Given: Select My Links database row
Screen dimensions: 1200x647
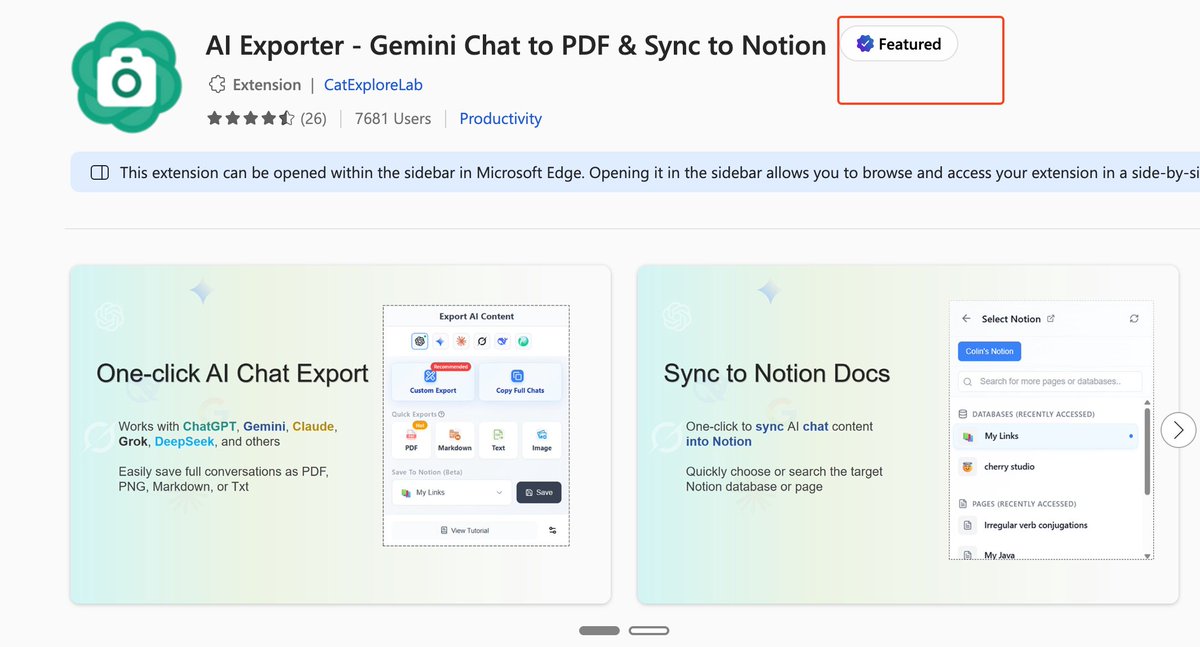Looking at the screenshot, I should [1047, 436].
